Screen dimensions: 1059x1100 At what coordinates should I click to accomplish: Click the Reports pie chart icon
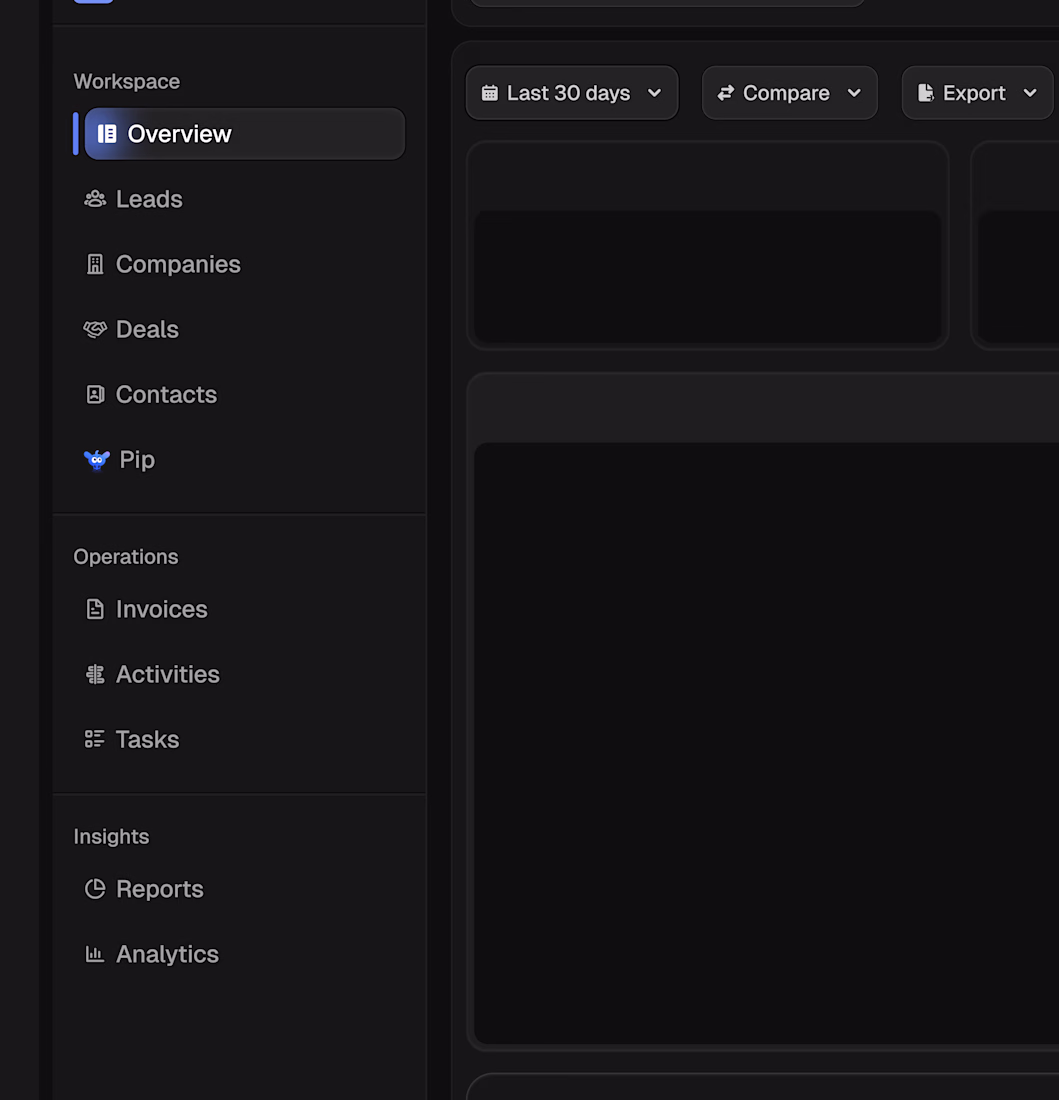click(x=95, y=889)
